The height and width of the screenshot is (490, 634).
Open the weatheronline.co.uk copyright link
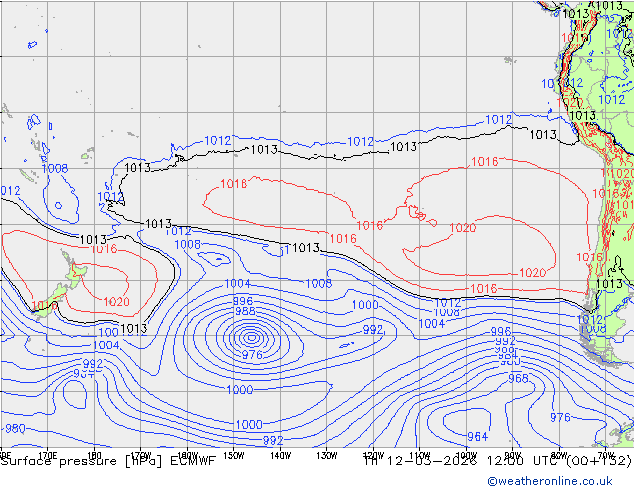click(550, 481)
